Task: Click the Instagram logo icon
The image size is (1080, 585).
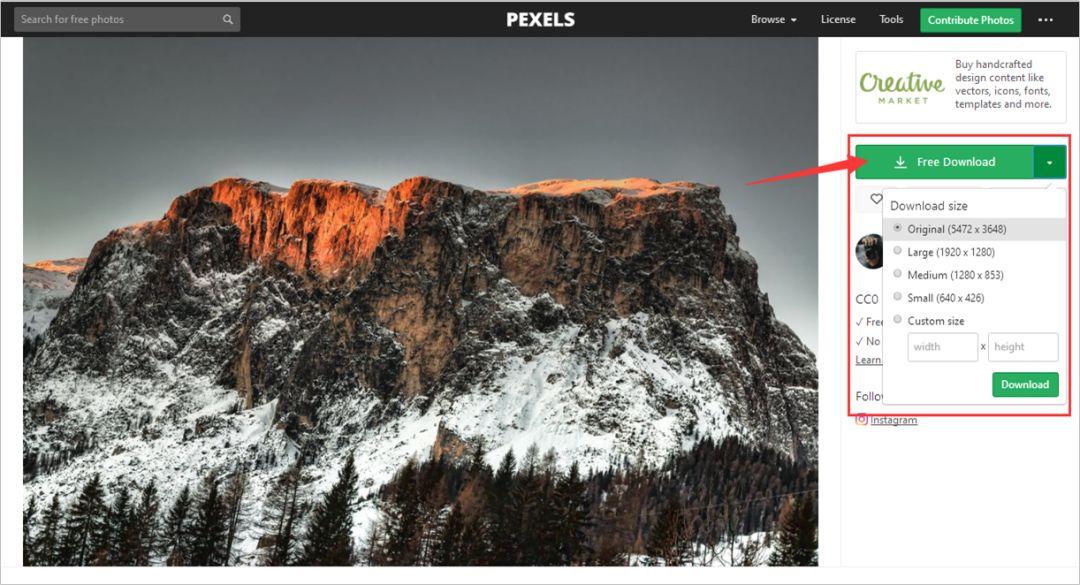Action: click(861, 419)
